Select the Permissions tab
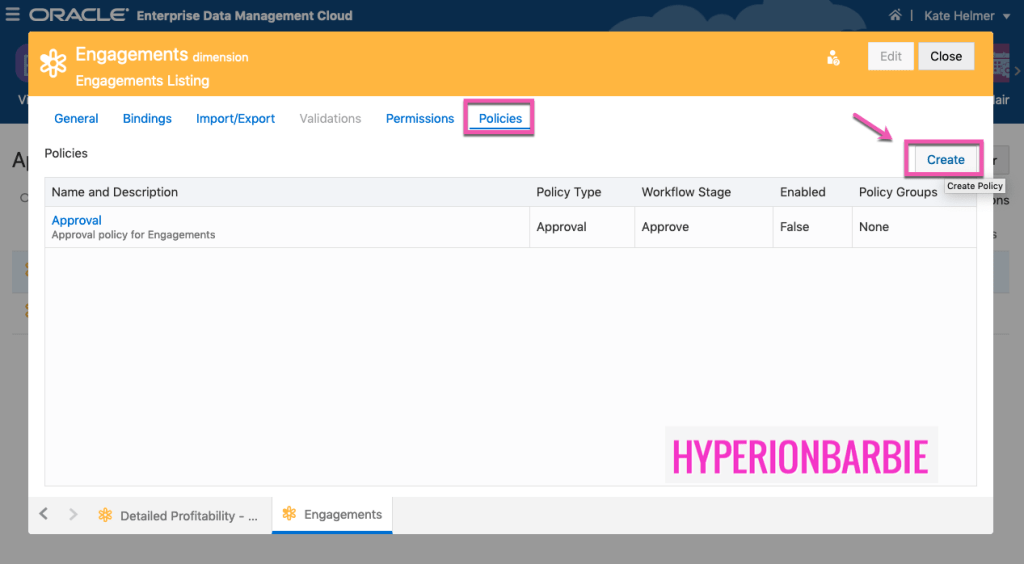Viewport: 1024px width, 564px height. [x=420, y=118]
